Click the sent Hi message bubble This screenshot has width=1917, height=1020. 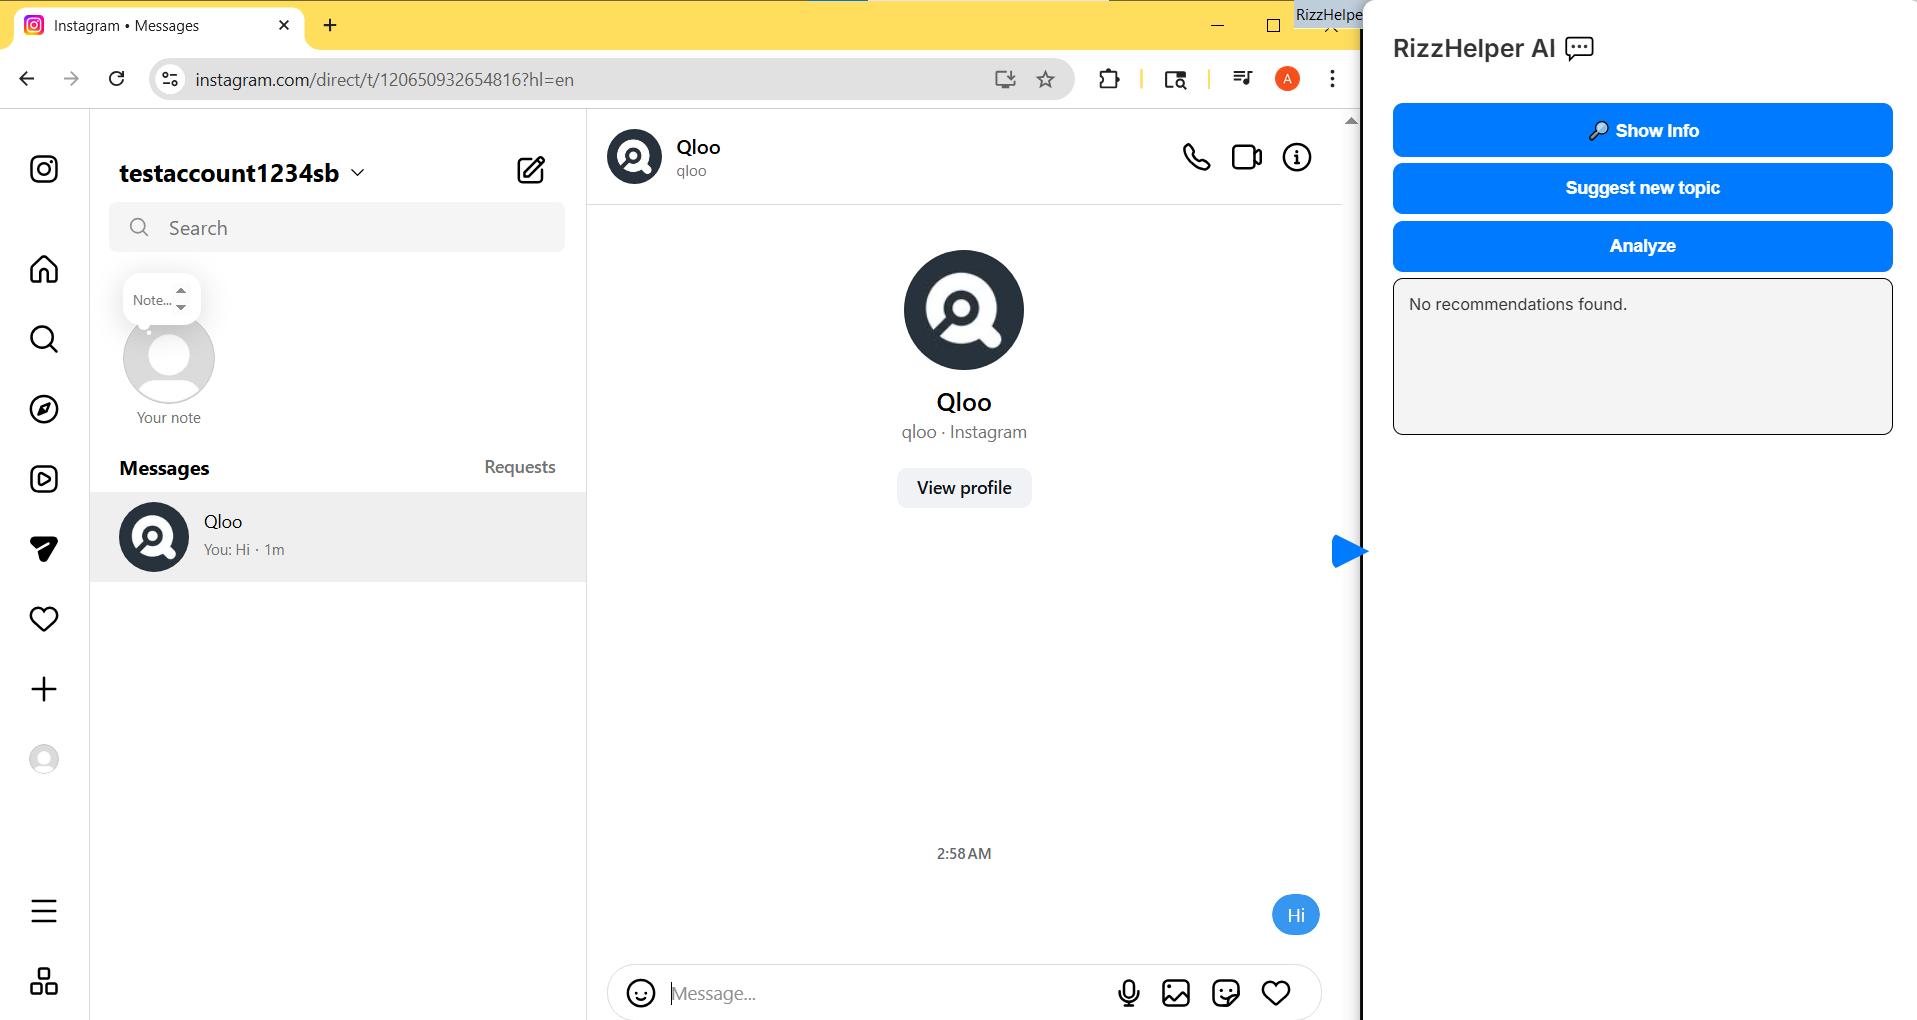1296,915
